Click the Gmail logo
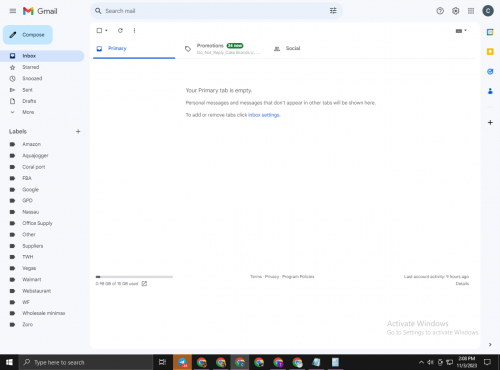500x370 pixels. coord(40,11)
